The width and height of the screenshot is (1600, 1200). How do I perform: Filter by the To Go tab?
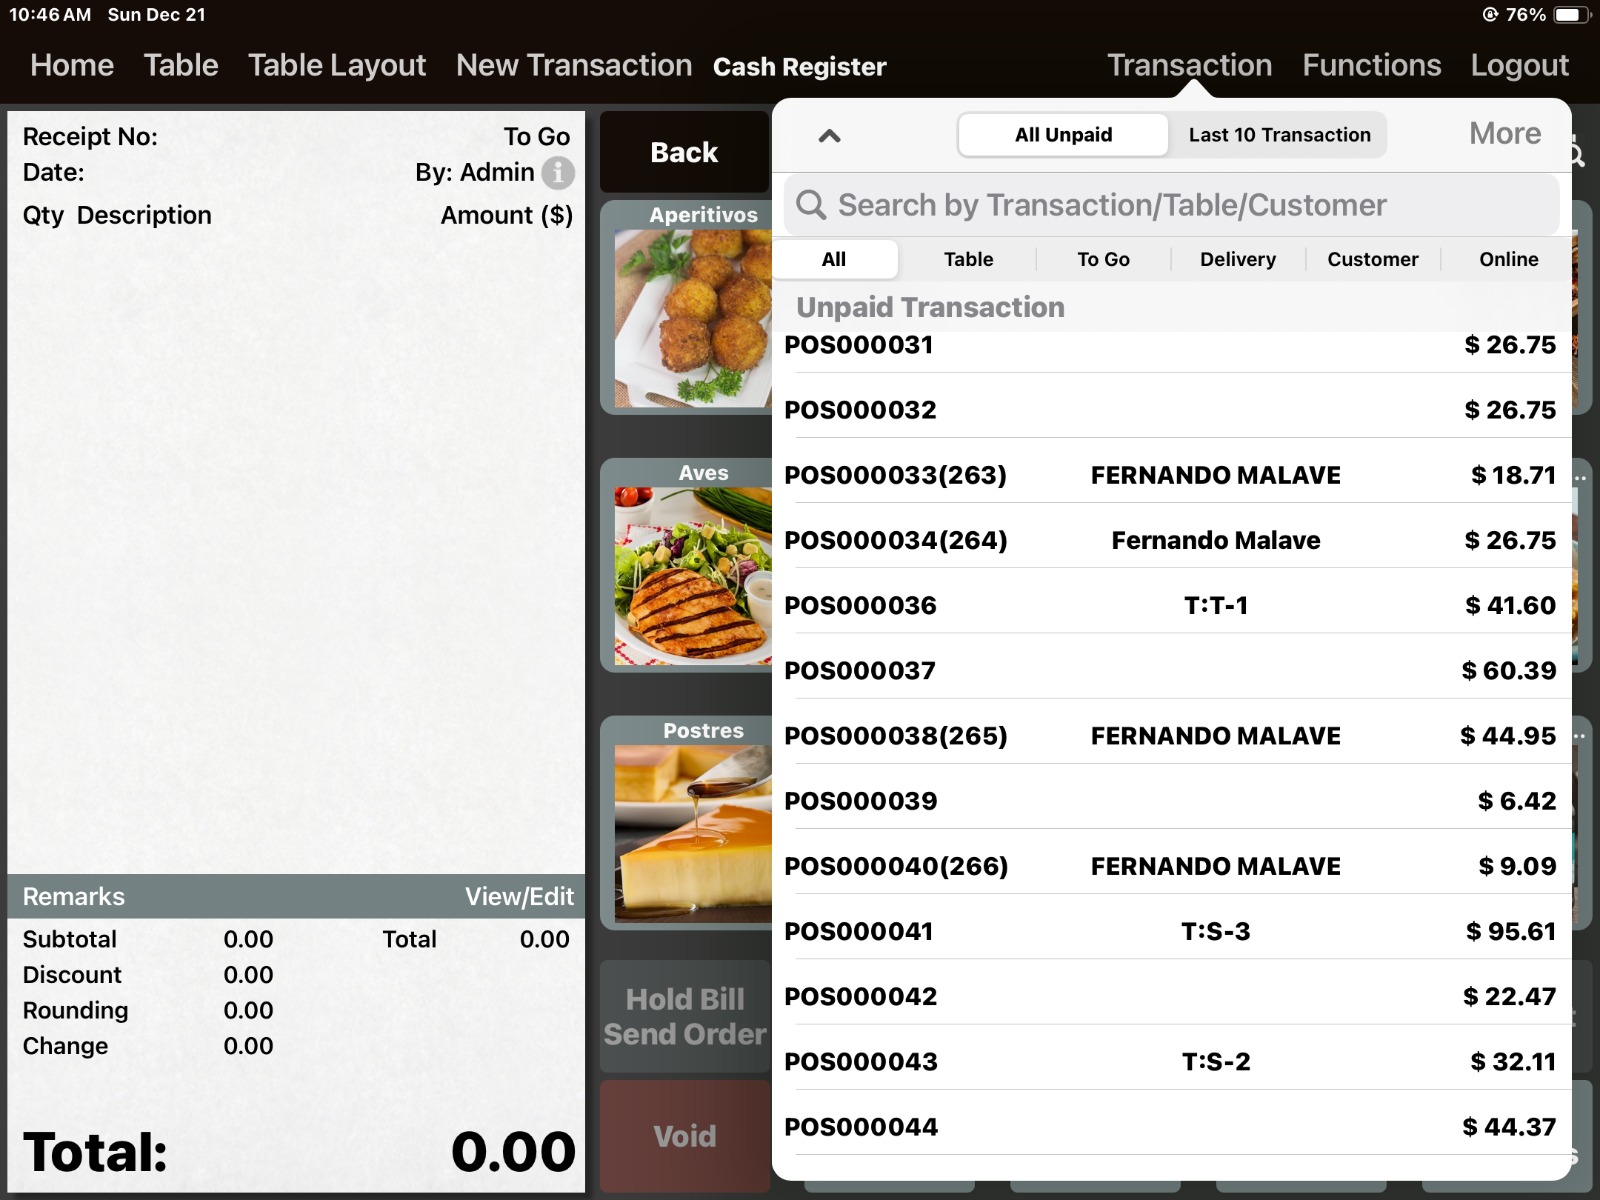coord(1103,259)
